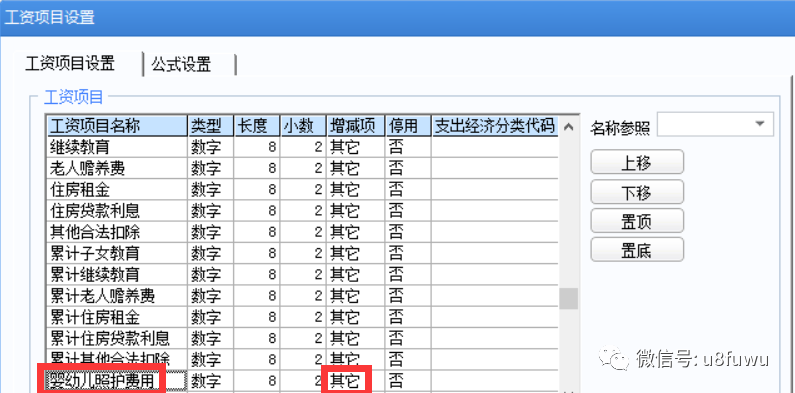Select the 累计子女教育 row

[x=303, y=253]
